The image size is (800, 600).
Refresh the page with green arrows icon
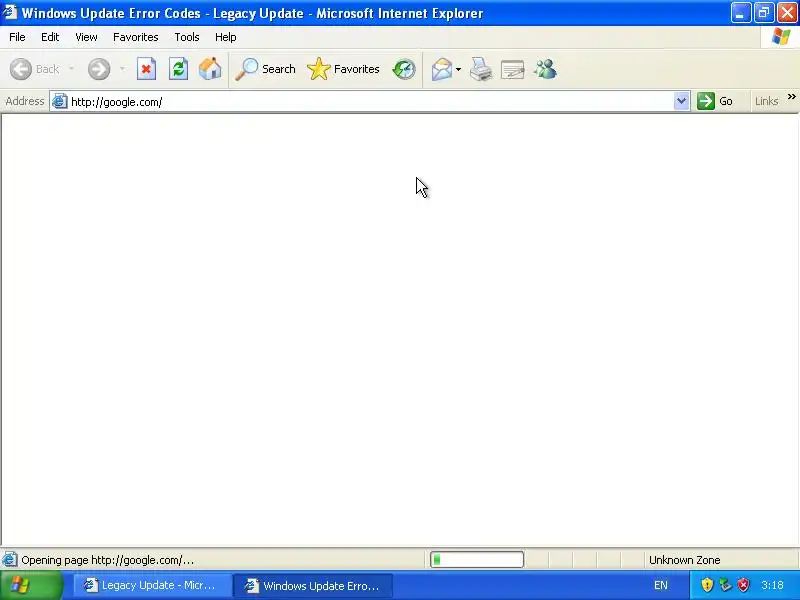tap(178, 69)
